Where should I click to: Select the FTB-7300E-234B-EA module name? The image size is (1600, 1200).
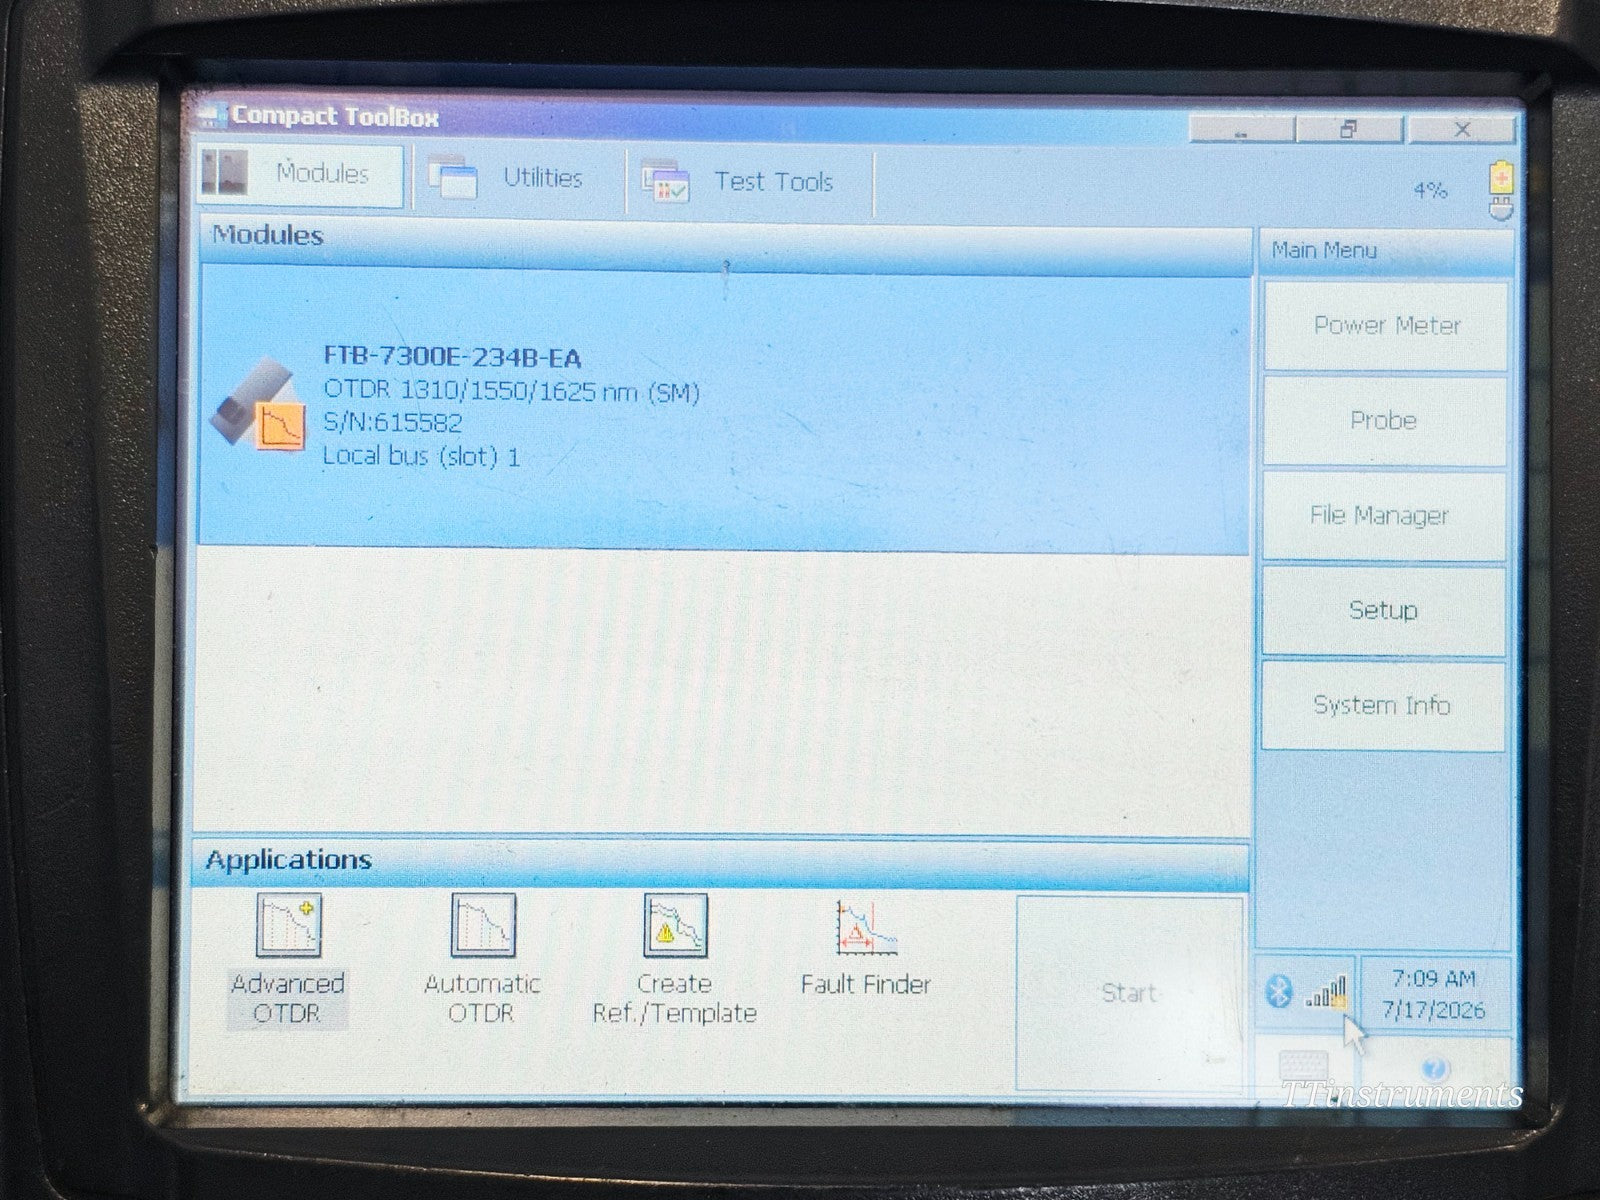452,357
